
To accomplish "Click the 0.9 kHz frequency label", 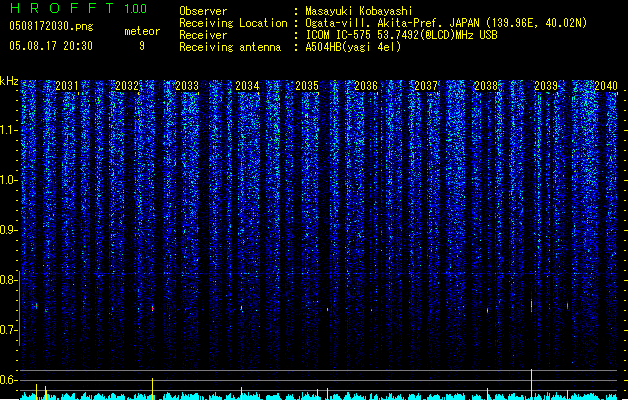I will click(x=9, y=230).
